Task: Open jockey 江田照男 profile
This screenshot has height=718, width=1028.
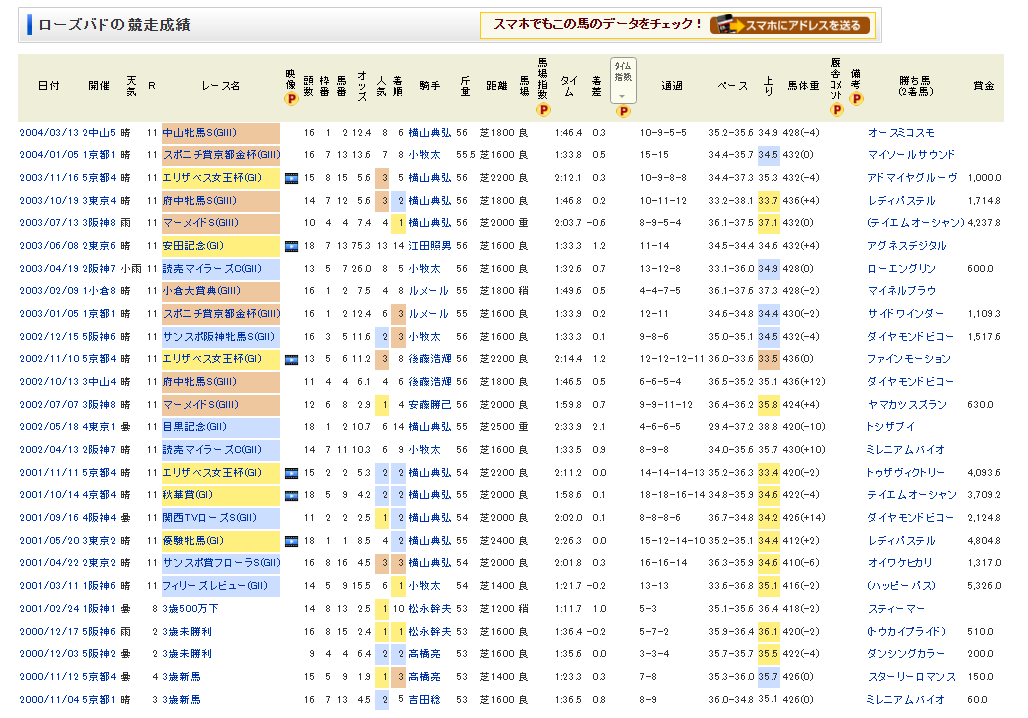Action: (x=429, y=246)
